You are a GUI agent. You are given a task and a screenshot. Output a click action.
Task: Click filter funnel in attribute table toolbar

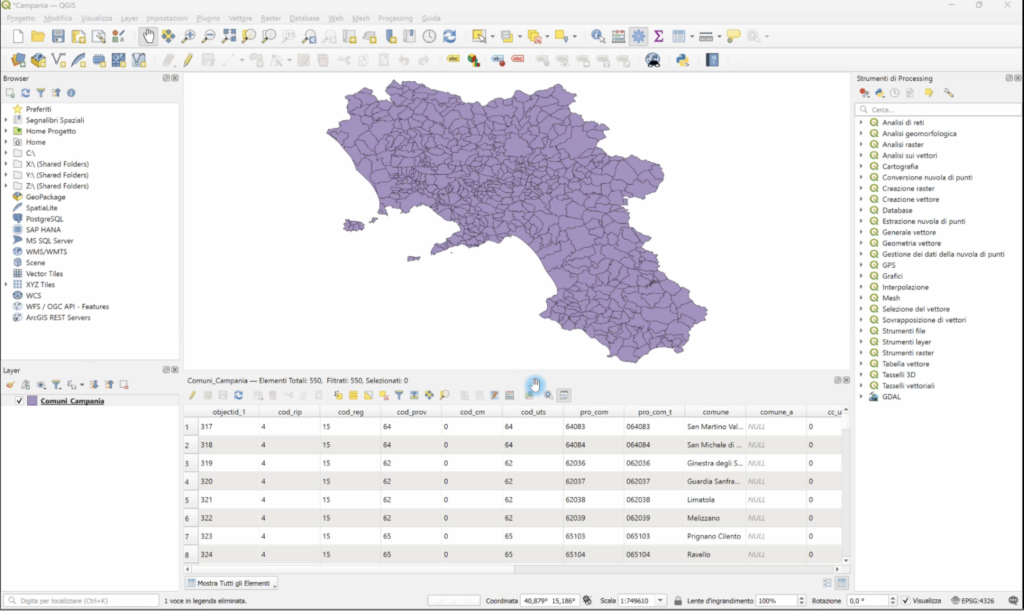pos(398,395)
